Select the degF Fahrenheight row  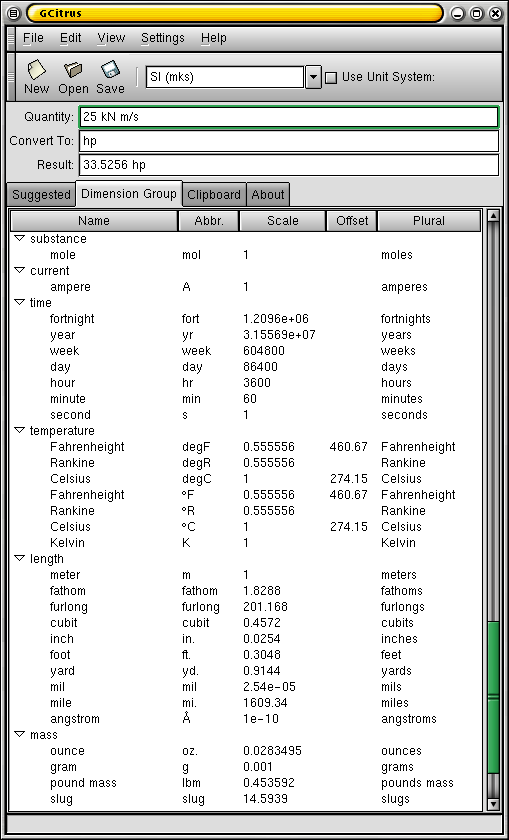click(245, 447)
